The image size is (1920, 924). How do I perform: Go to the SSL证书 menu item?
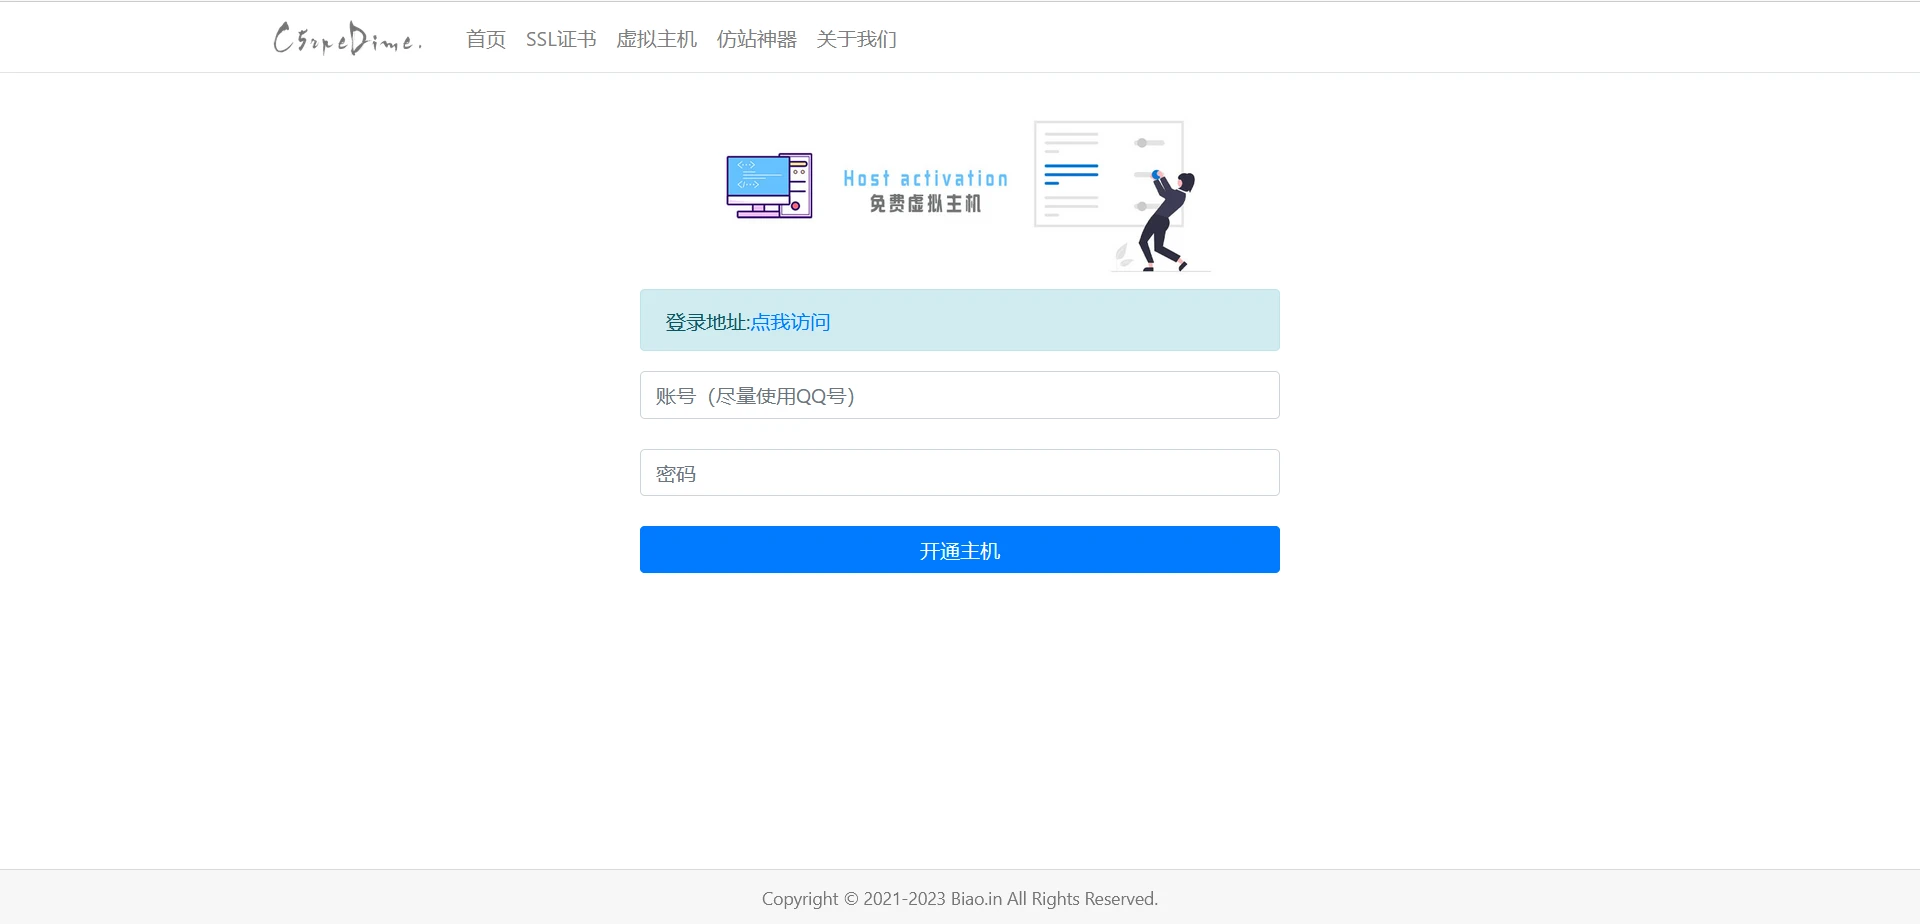pyautogui.click(x=561, y=39)
